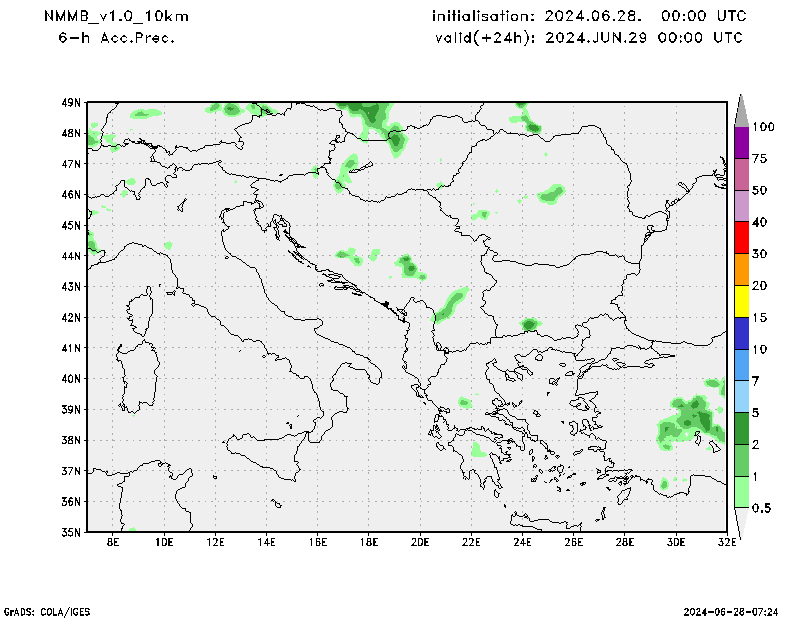
Task: Click the gray arrow atop the color scale
Action: 742,109
